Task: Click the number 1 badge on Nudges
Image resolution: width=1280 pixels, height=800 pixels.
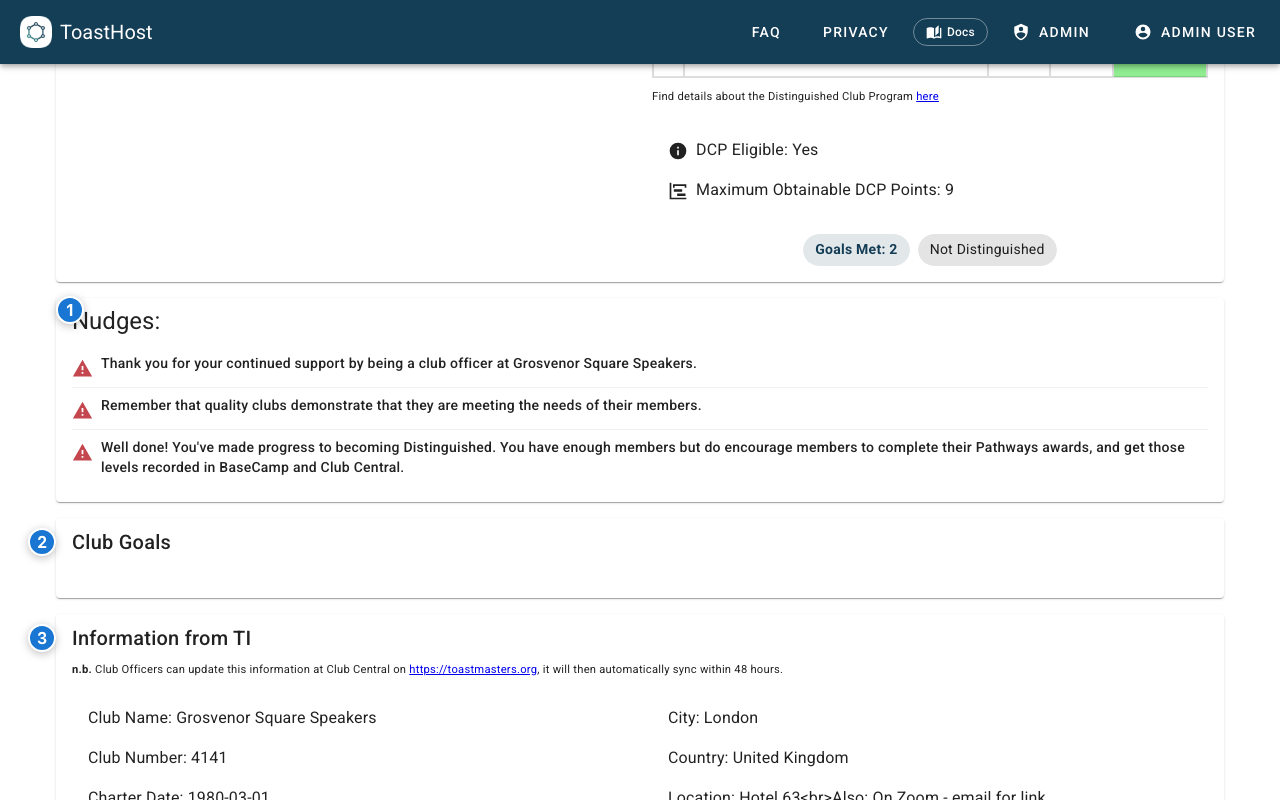Action: pyautogui.click(x=69, y=311)
